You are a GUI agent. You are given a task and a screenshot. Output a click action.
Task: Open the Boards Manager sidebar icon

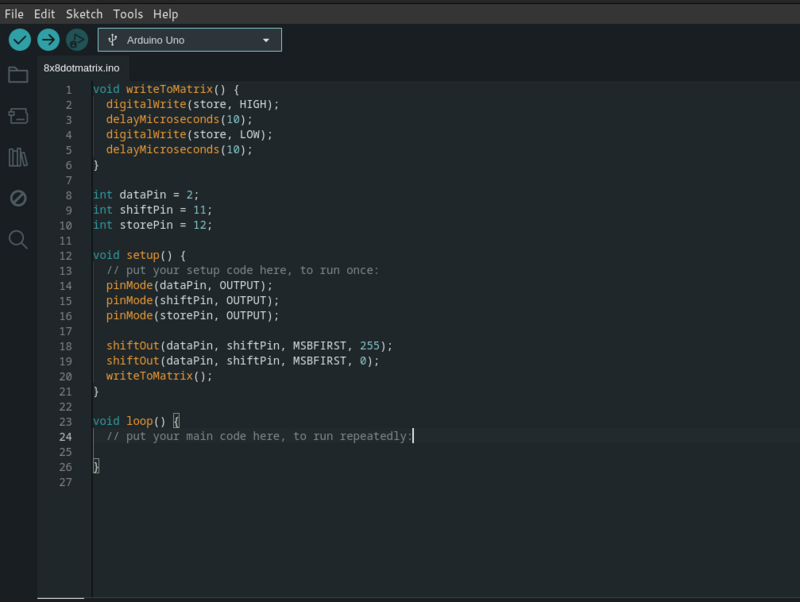click(x=18, y=116)
